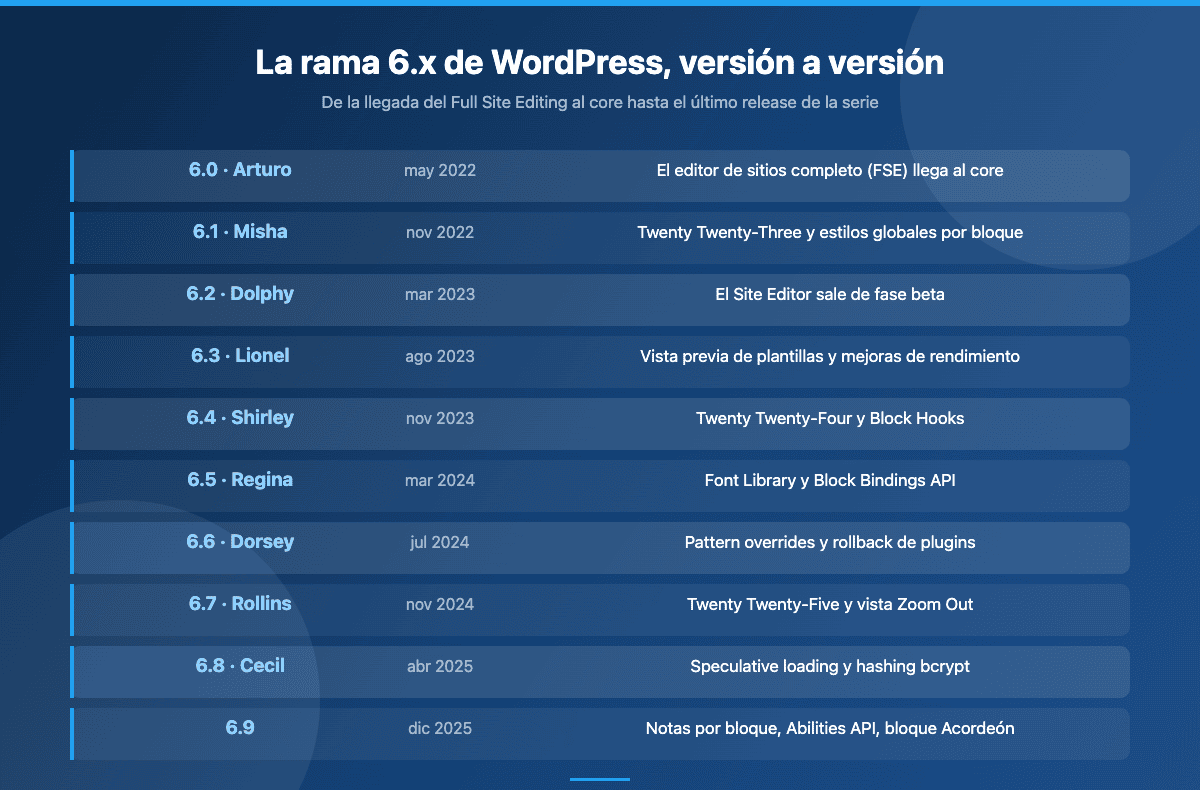The image size is (1200, 790).
Task: Select the '6.2 · Dolphy' version label
Action: point(240,294)
